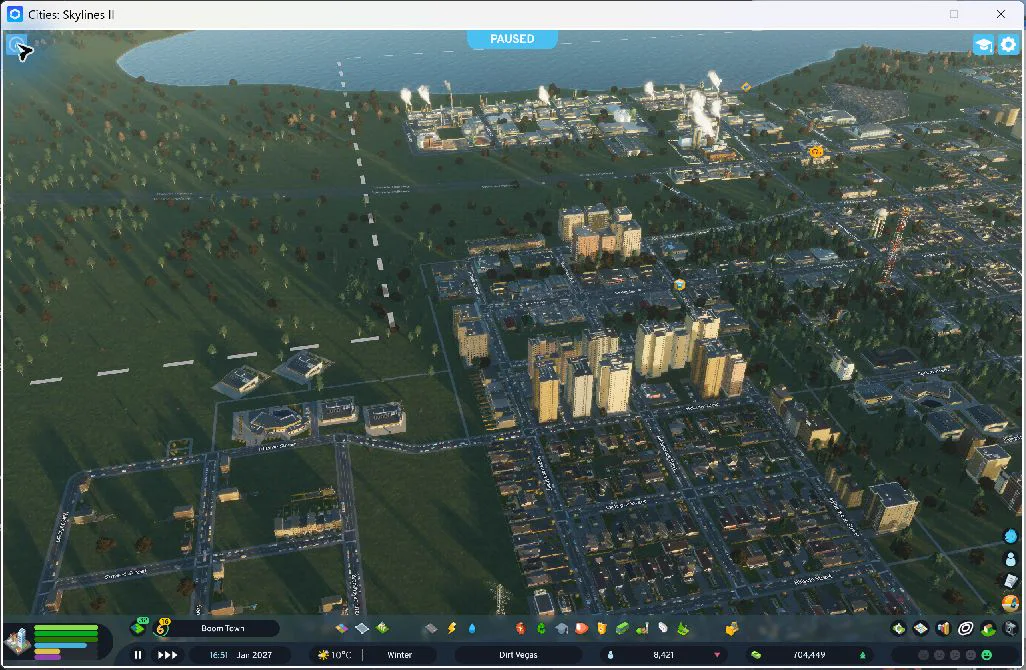Click the PAUSED status banner
The height and width of the screenshot is (670, 1026).
click(512, 39)
